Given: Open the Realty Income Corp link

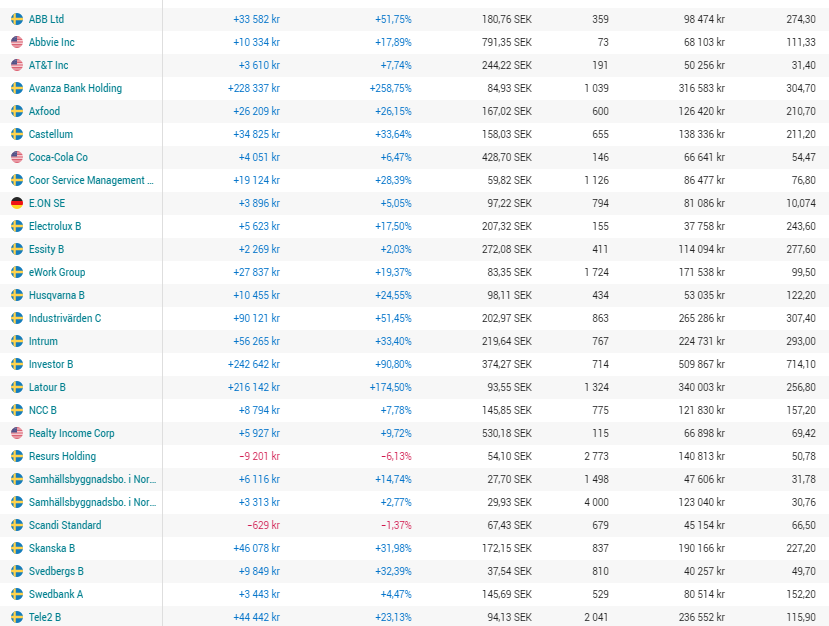Looking at the screenshot, I should 71,433.
